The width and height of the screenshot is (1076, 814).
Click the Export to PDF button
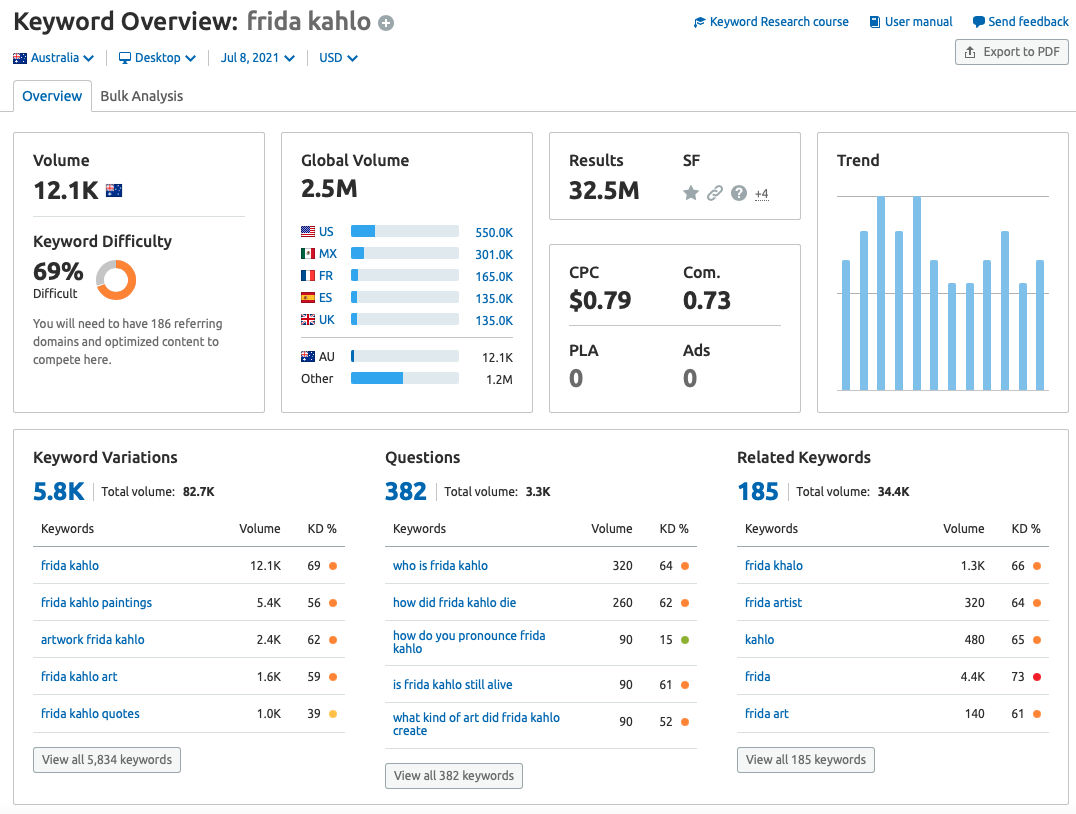click(1012, 52)
